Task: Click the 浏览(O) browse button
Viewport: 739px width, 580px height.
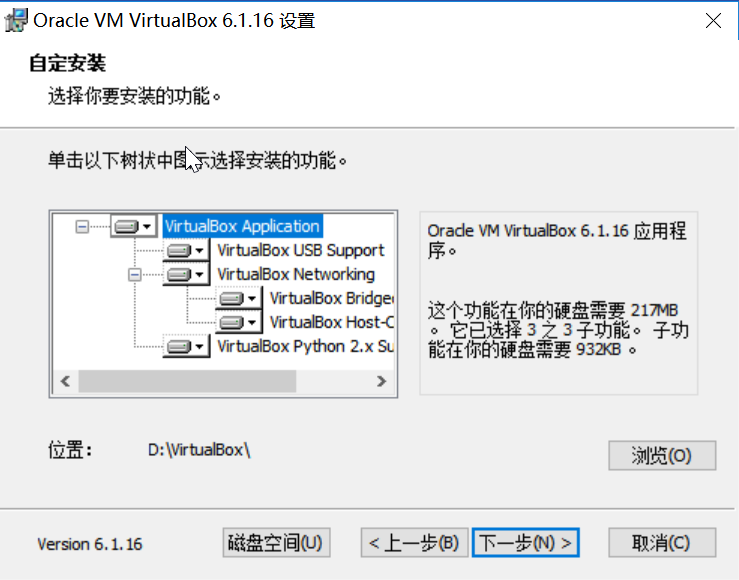Action: (x=662, y=455)
